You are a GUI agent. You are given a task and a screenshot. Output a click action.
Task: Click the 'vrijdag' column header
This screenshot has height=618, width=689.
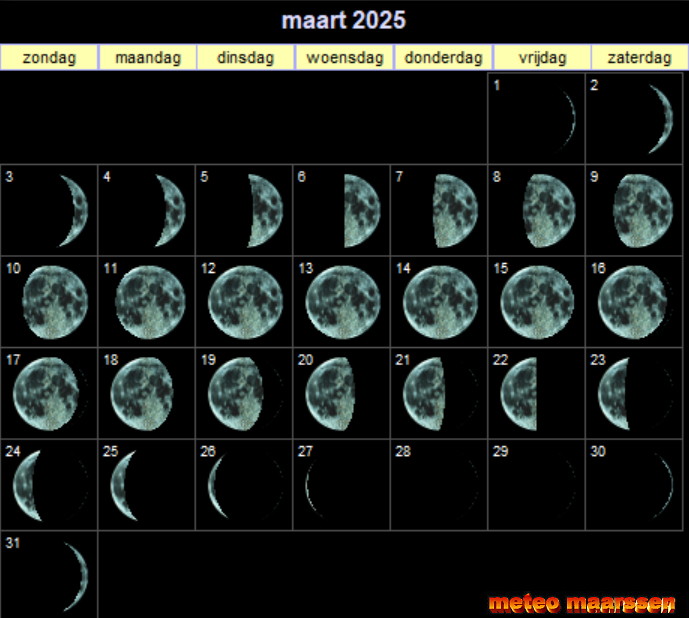[x=542, y=57]
